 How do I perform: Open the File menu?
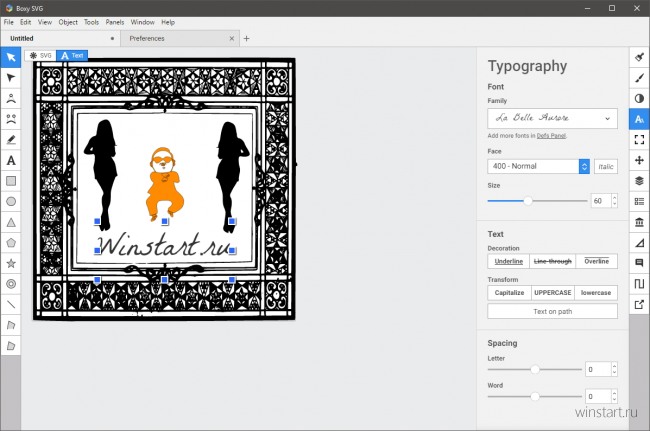pyautogui.click(x=9, y=22)
